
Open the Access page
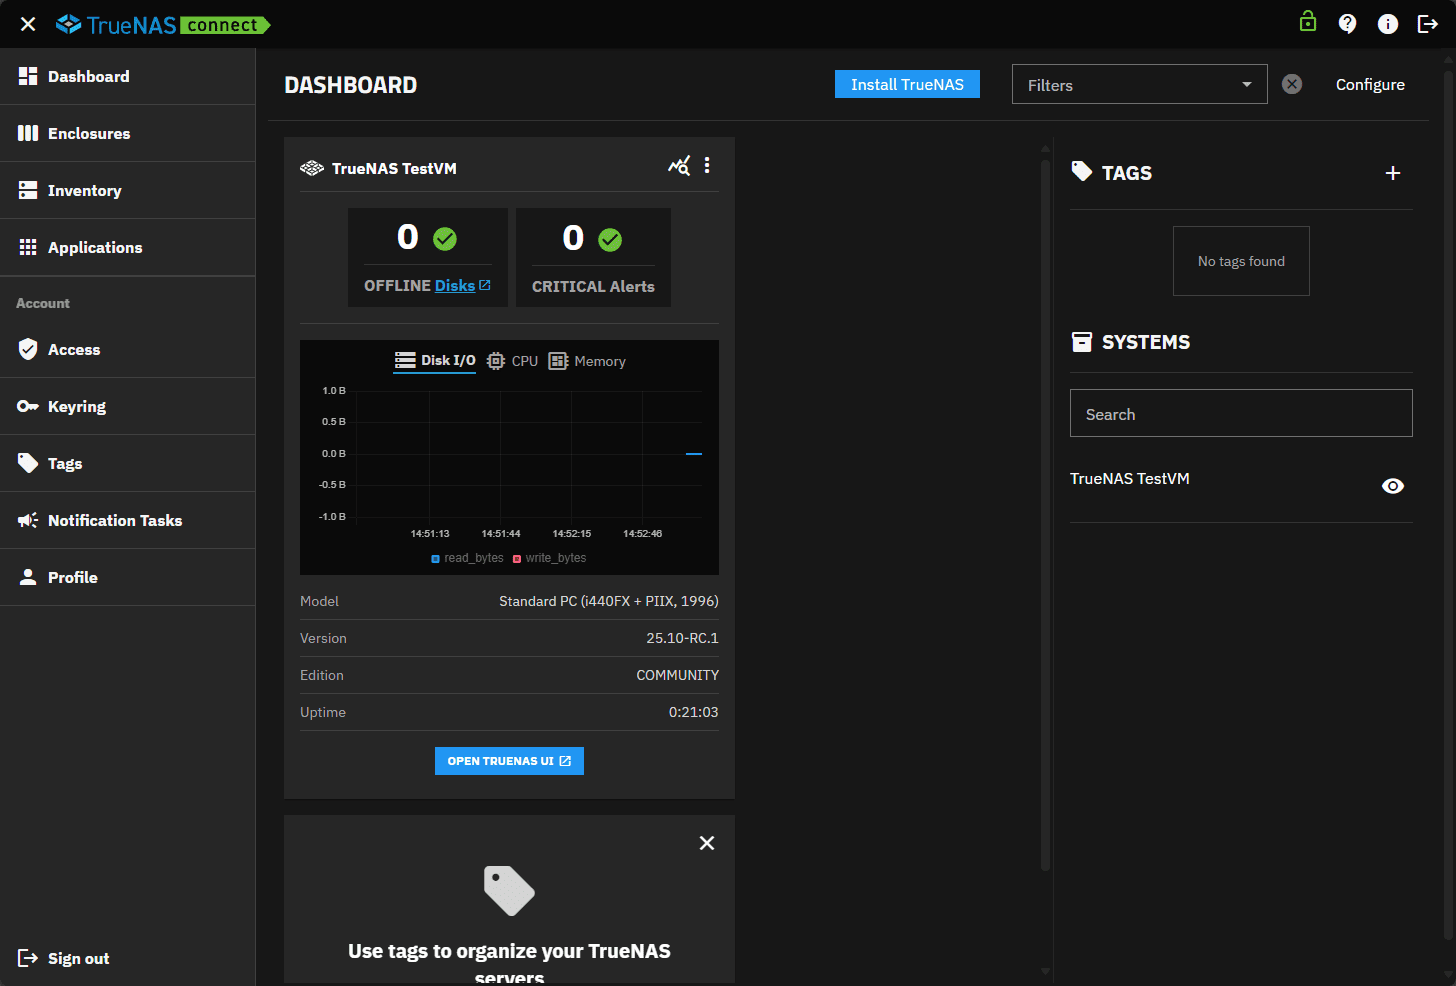pos(128,349)
